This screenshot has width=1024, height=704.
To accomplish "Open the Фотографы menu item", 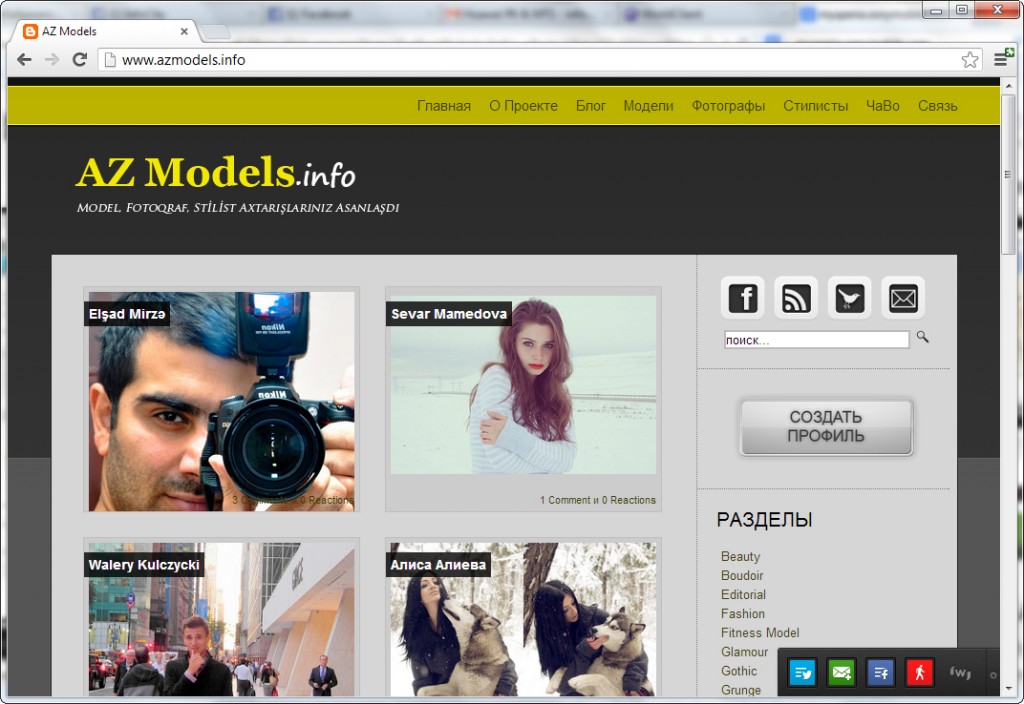I will coord(728,106).
